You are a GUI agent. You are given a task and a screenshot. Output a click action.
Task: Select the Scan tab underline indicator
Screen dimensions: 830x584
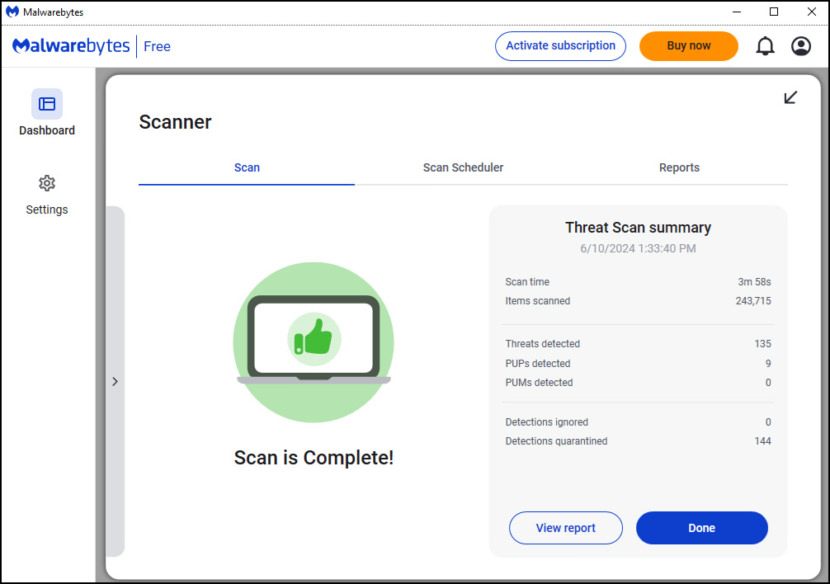click(x=246, y=181)
